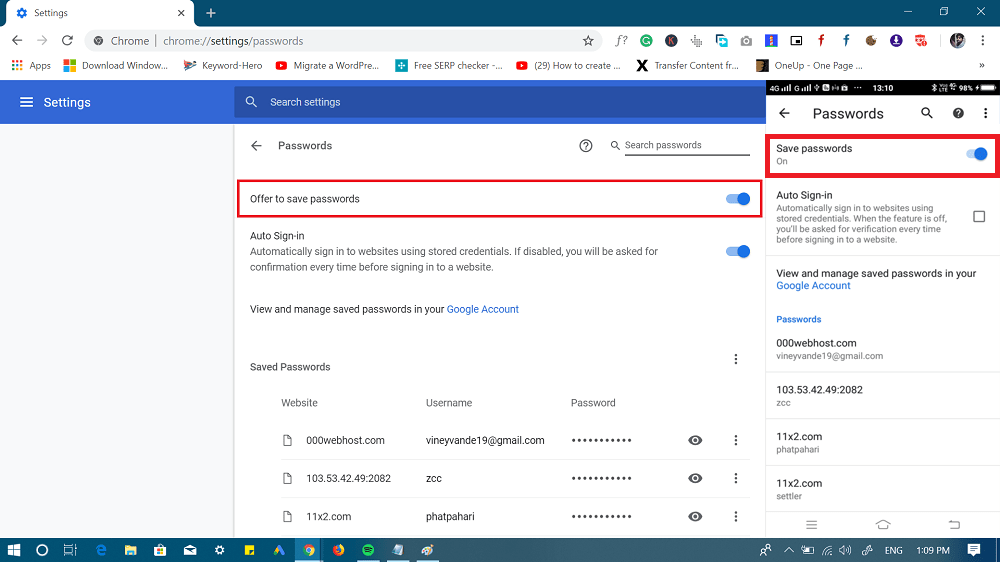
Task: Reload the Chrome page
Action: 67,41
